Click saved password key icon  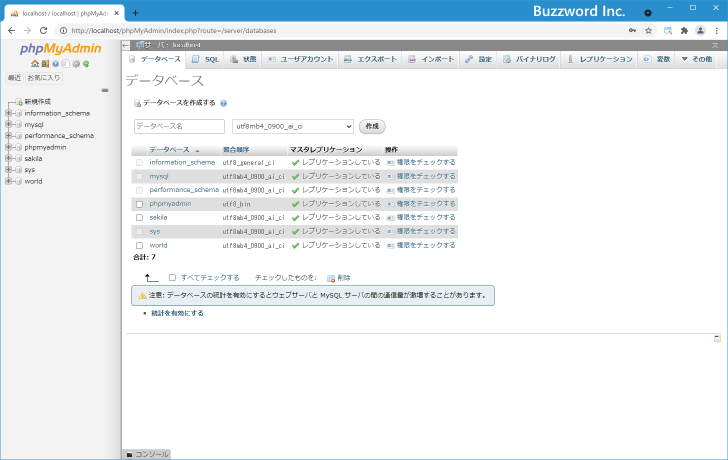coord(632,31)
